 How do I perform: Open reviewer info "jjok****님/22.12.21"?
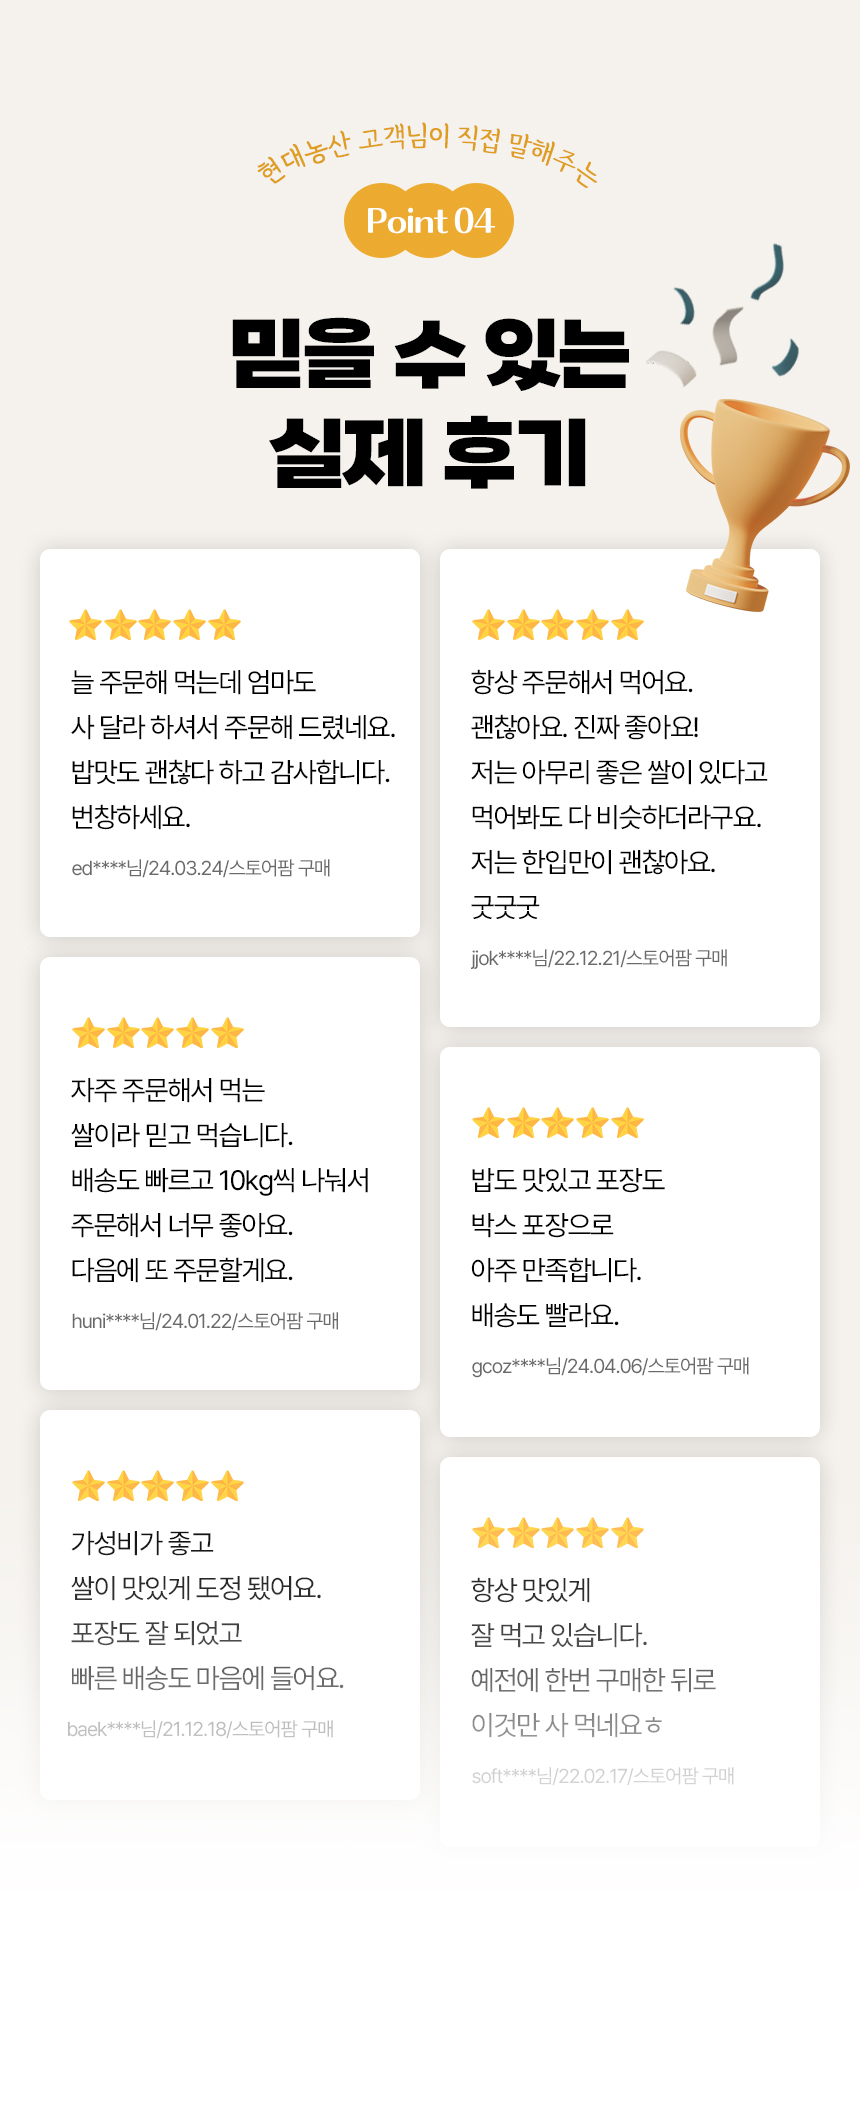pyautogui.click(x=599, y=958)
